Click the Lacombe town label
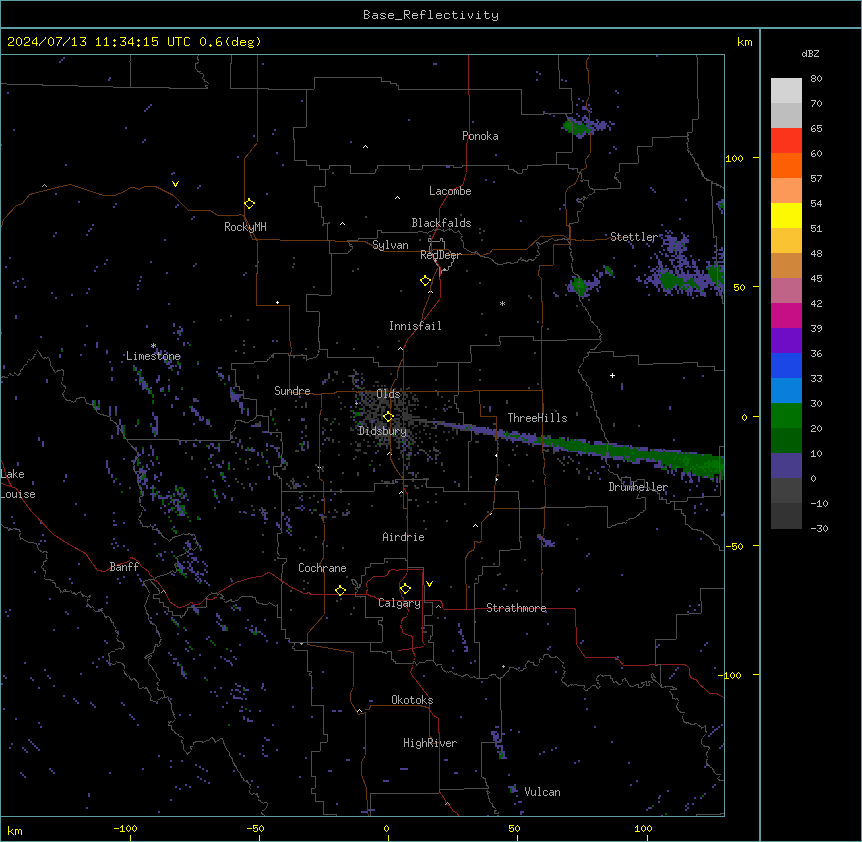Viewport: 862px width, 842px height. (x=450, y=191)
